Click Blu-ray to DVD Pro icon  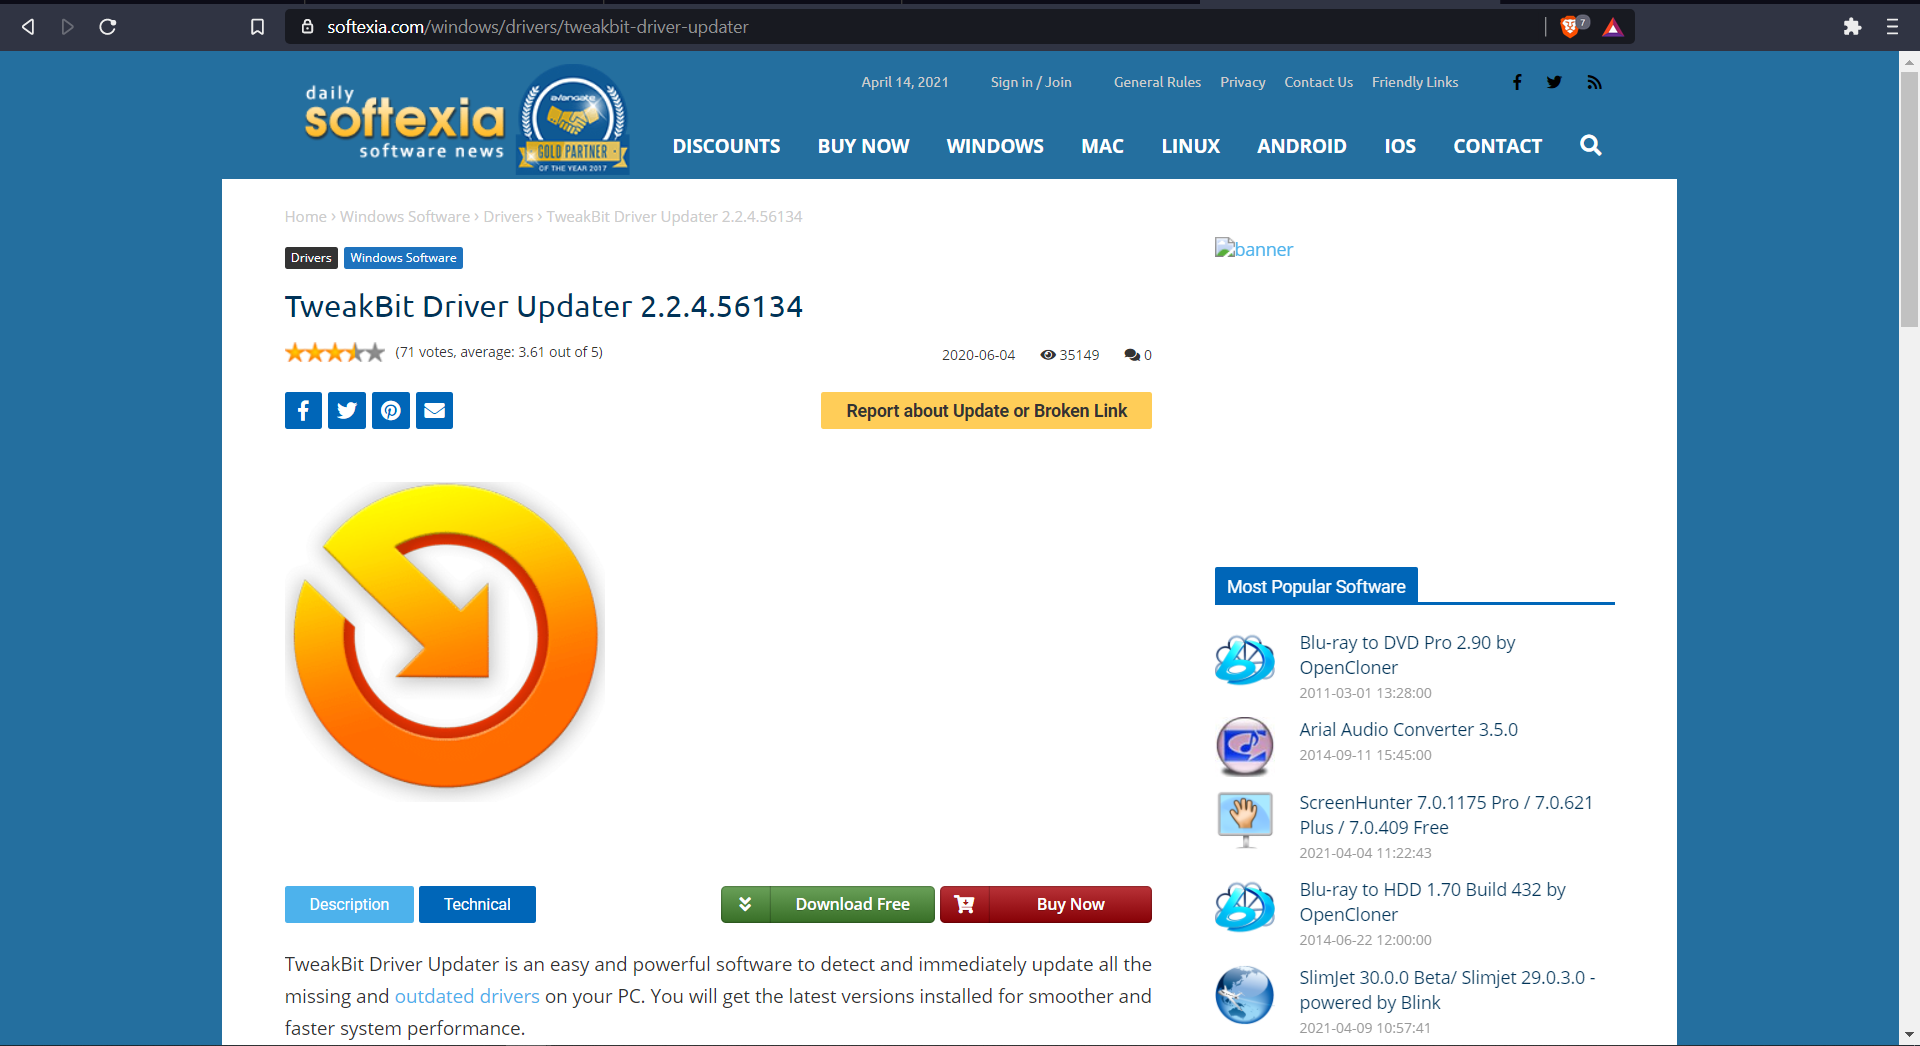tap(1244, 659)
